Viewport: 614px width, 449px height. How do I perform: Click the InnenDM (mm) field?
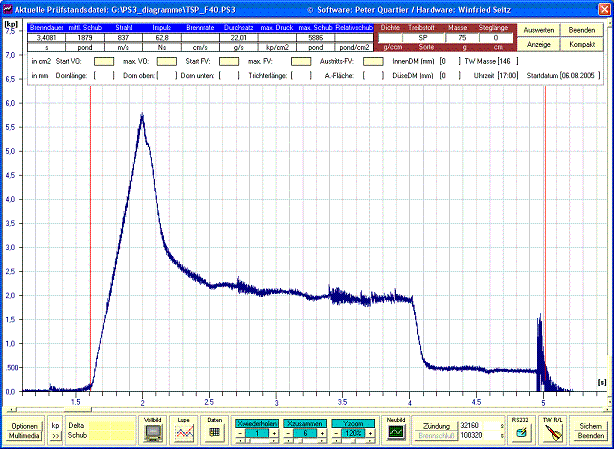pos(449,61)
